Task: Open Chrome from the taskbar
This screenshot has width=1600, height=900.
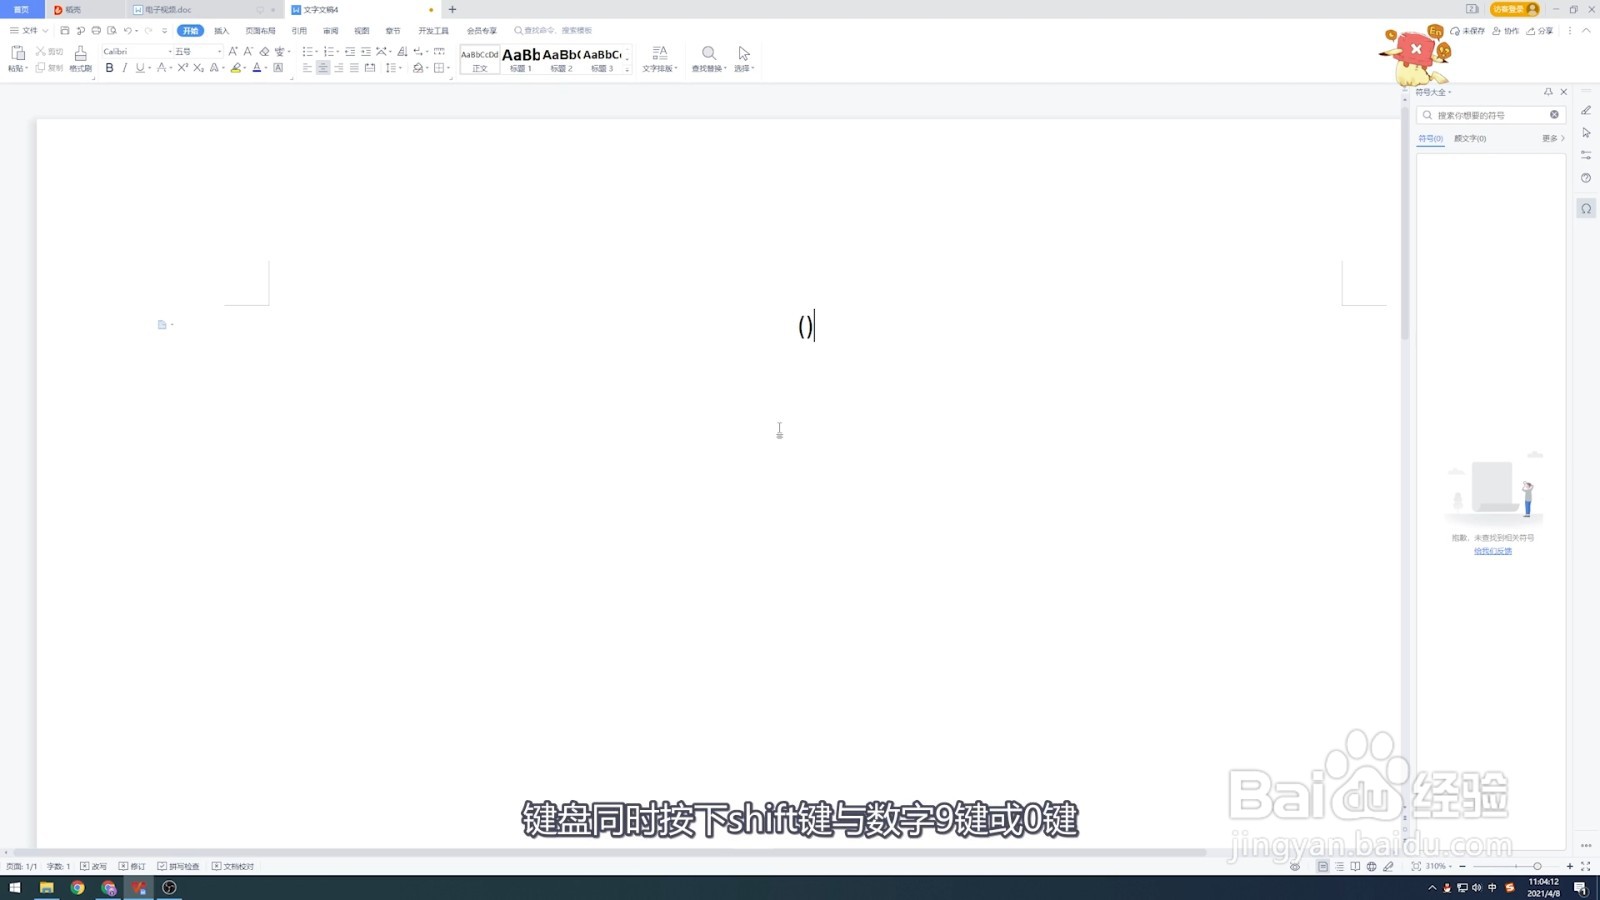Action: tap(77, 887)
